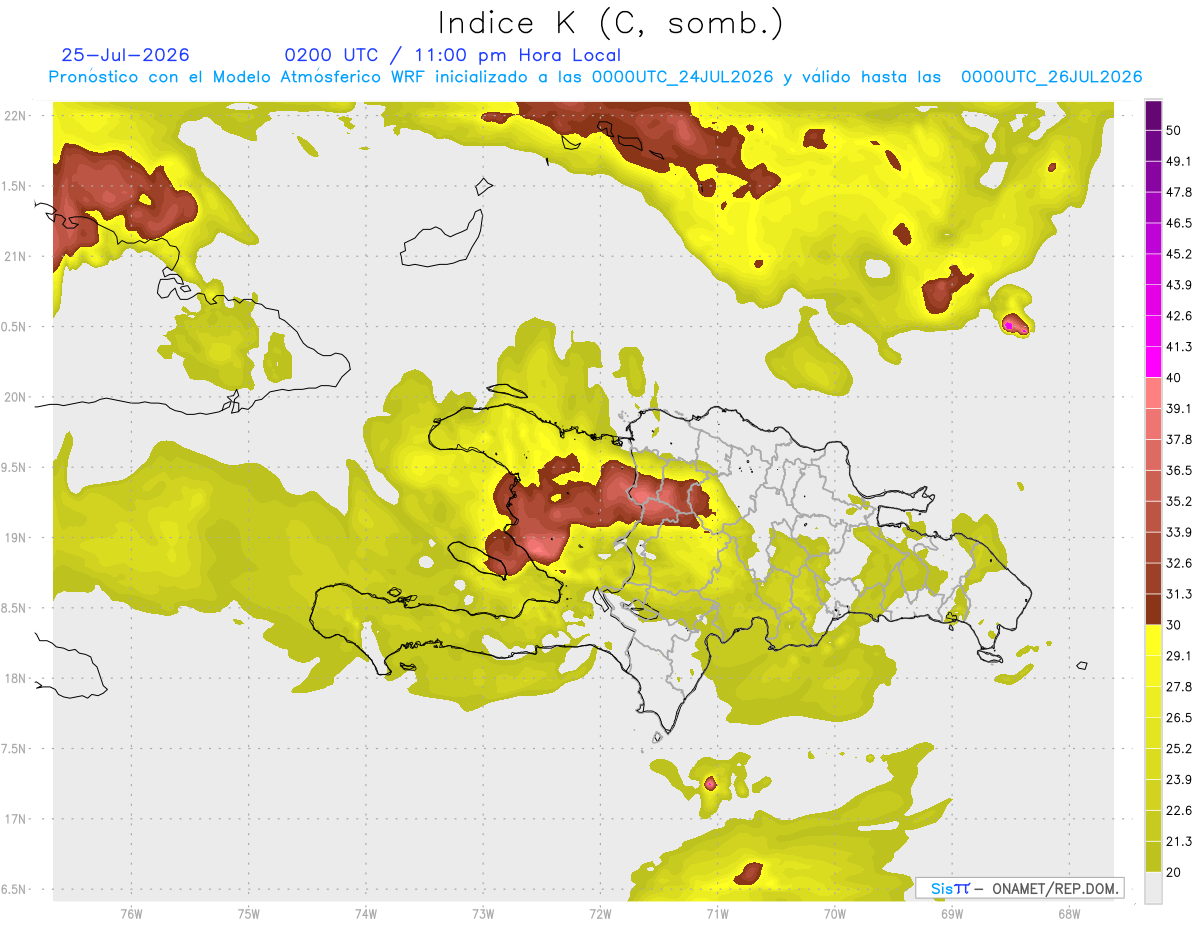The width and height of the screenshot is (1200, 927).
Task: Click the latitude label "22N"
Action: 15,116
